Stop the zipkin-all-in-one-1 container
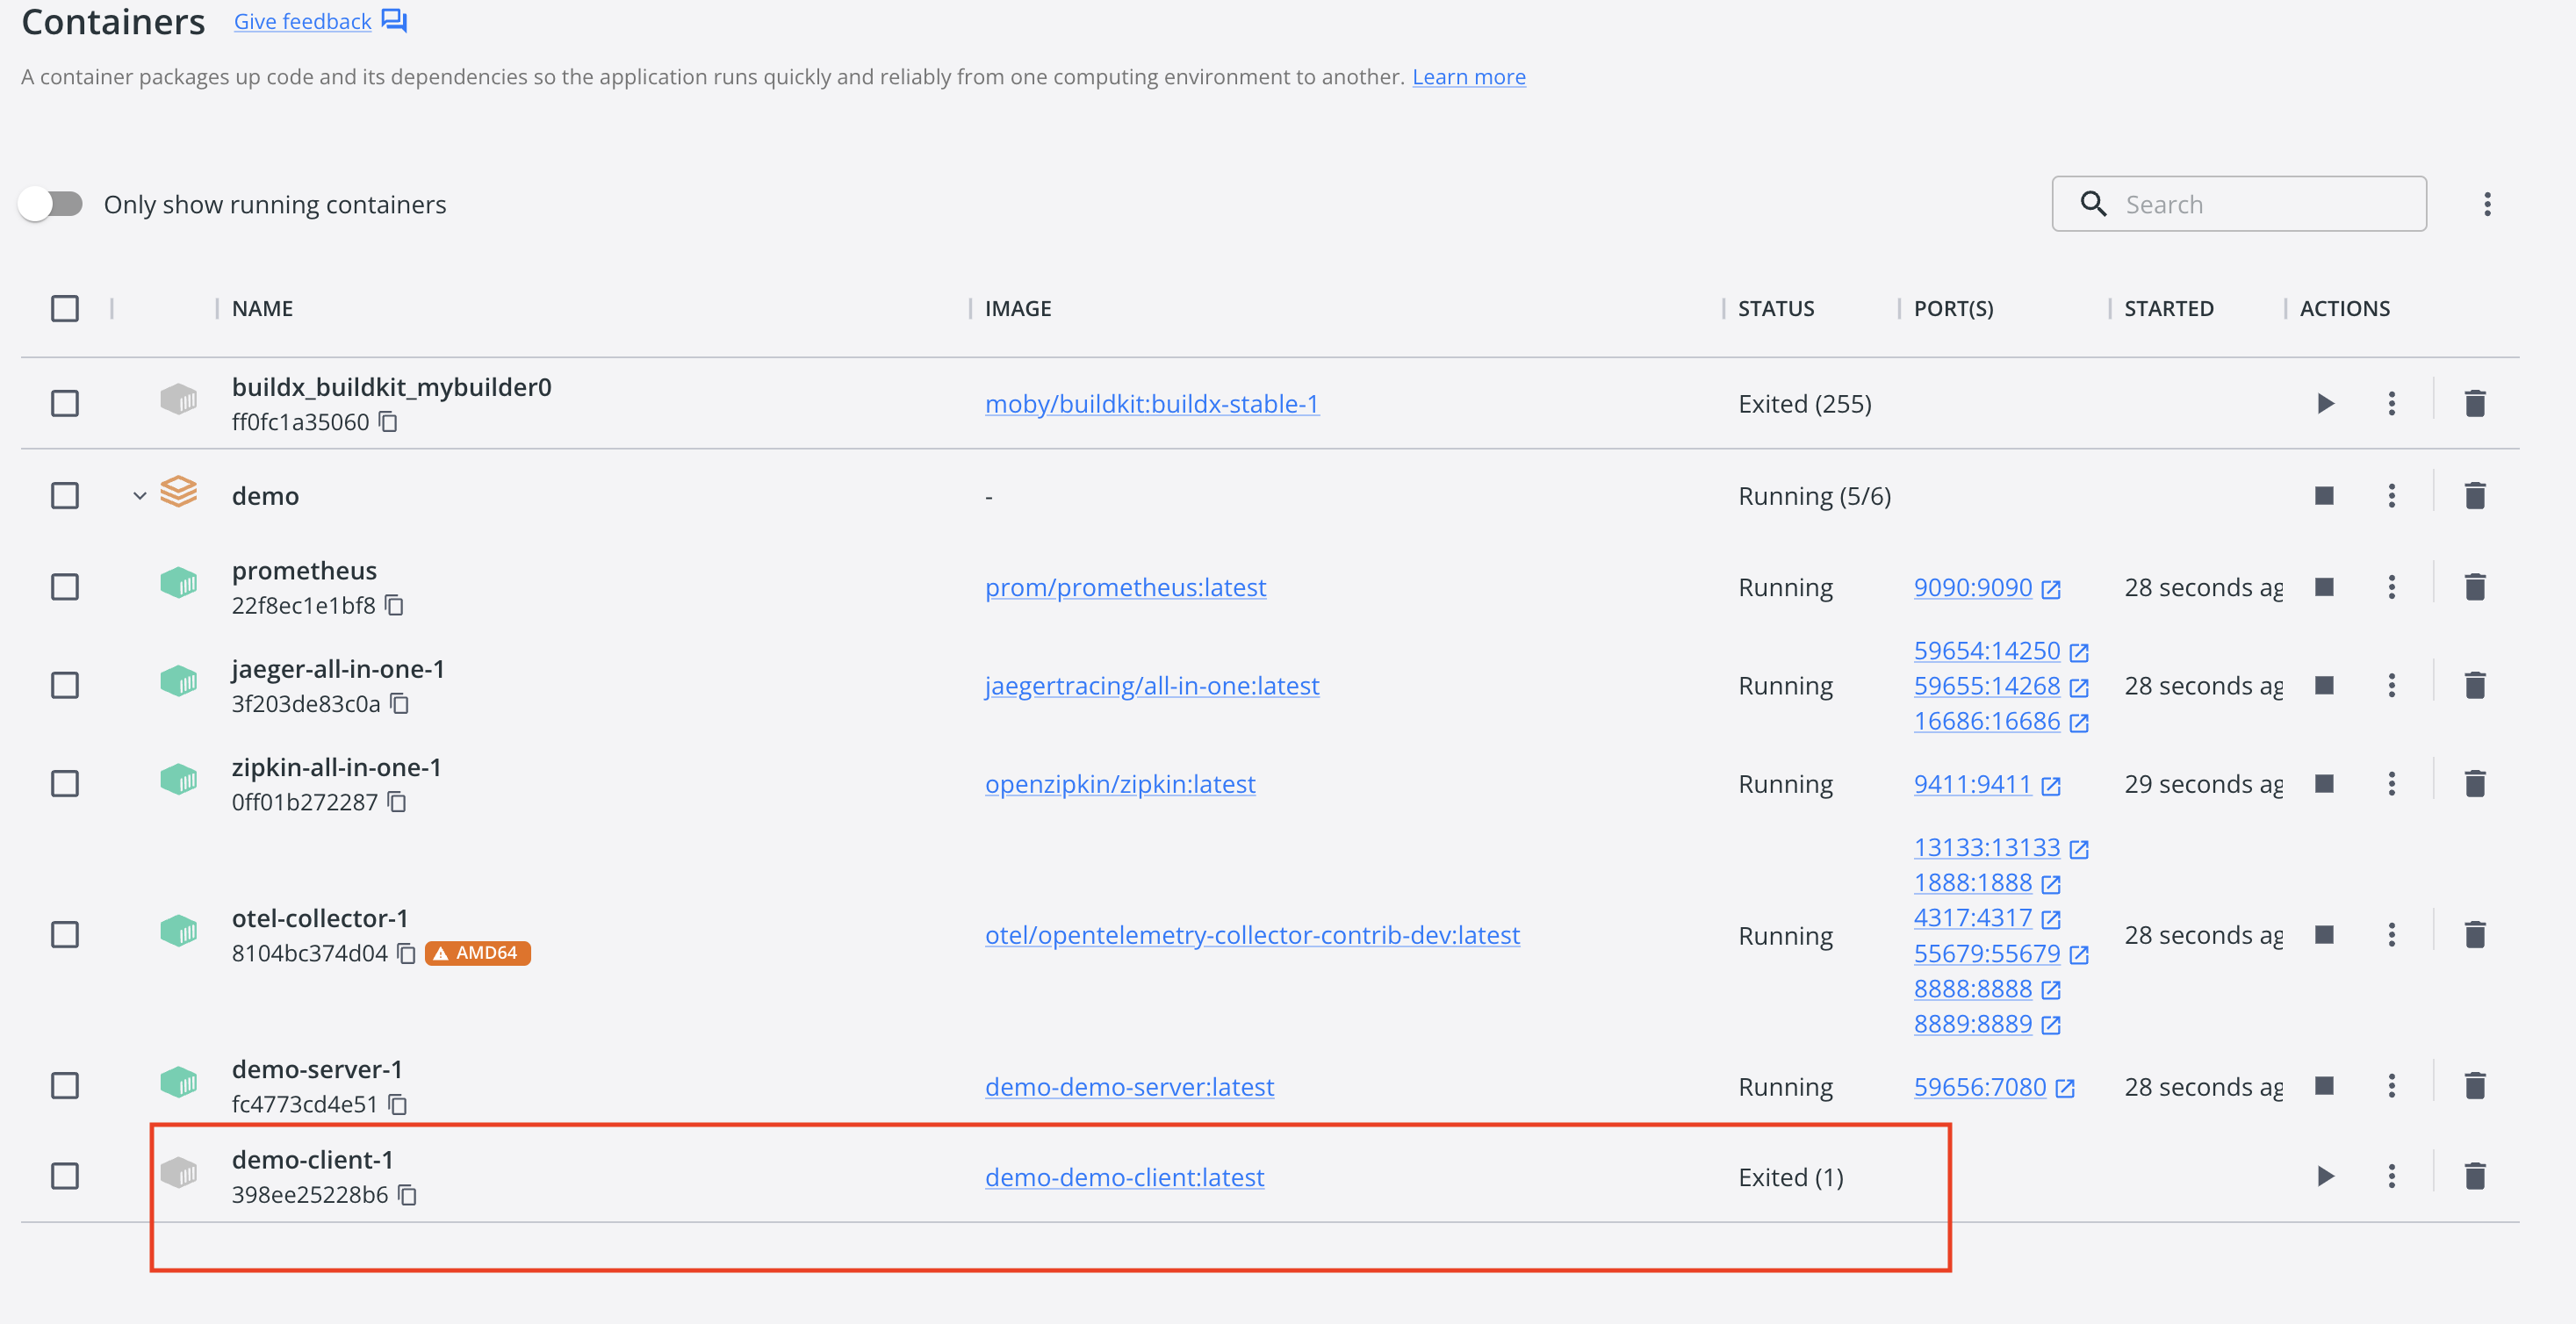Screen dimensions: 2576x1324 click(2324, 783)
